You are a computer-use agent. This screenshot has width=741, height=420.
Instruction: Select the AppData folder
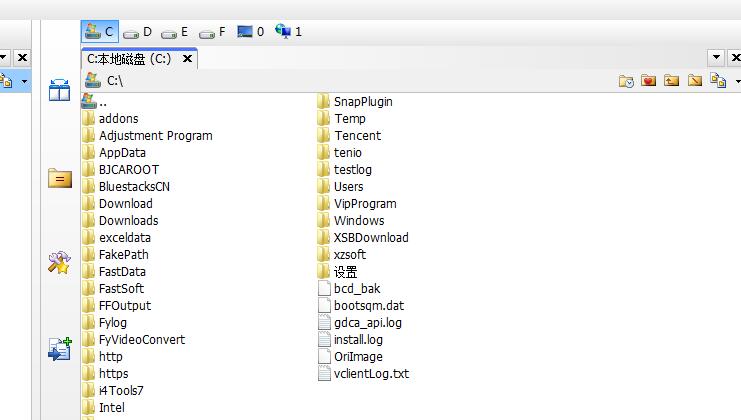click(113, 153)
